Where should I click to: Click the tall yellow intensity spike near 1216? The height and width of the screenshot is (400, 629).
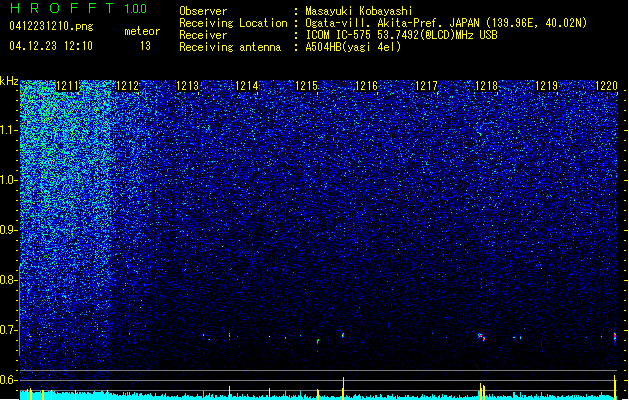(343, 388)
